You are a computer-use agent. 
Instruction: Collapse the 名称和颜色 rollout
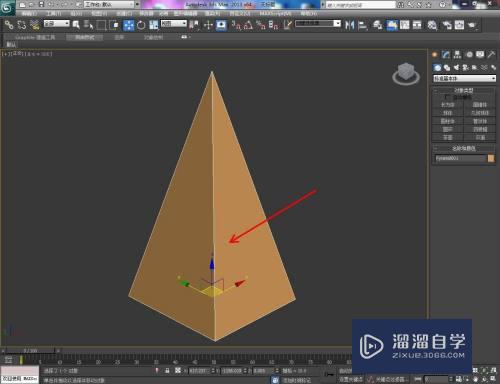tap(464, 148)
